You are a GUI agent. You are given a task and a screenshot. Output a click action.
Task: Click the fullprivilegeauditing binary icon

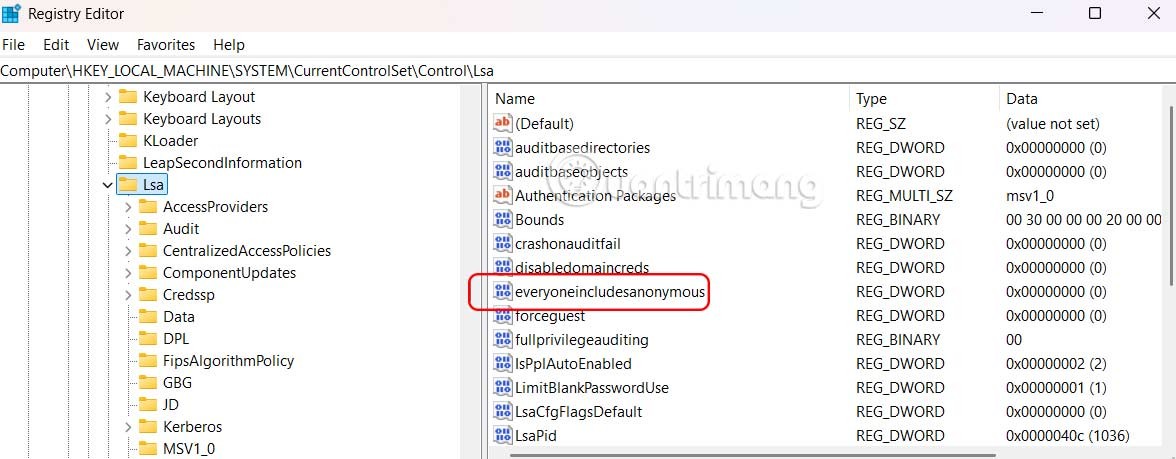coord(502,339)
